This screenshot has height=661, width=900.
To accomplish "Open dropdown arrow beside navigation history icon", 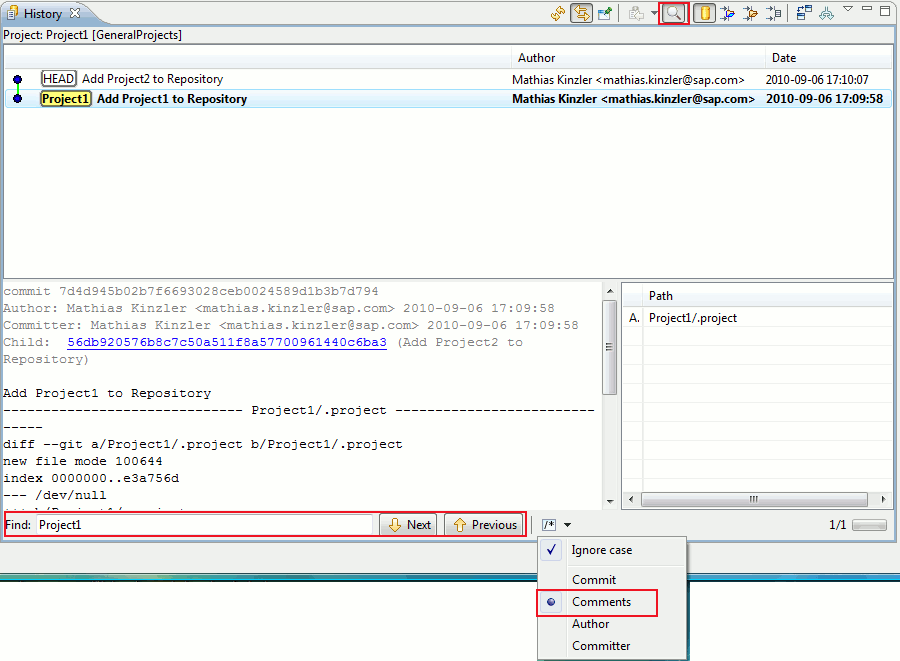I will coord(654,13).
